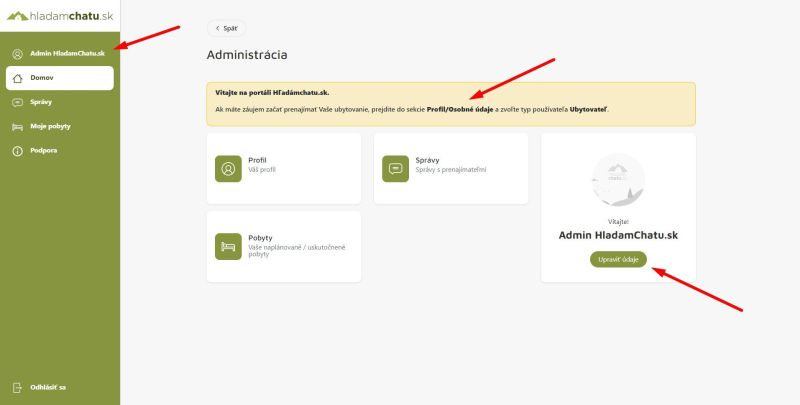The height and width of the screenshot is (405, 800).
Task: Click the Odhlásiť sa logout icon
Action: coord(17,388)
